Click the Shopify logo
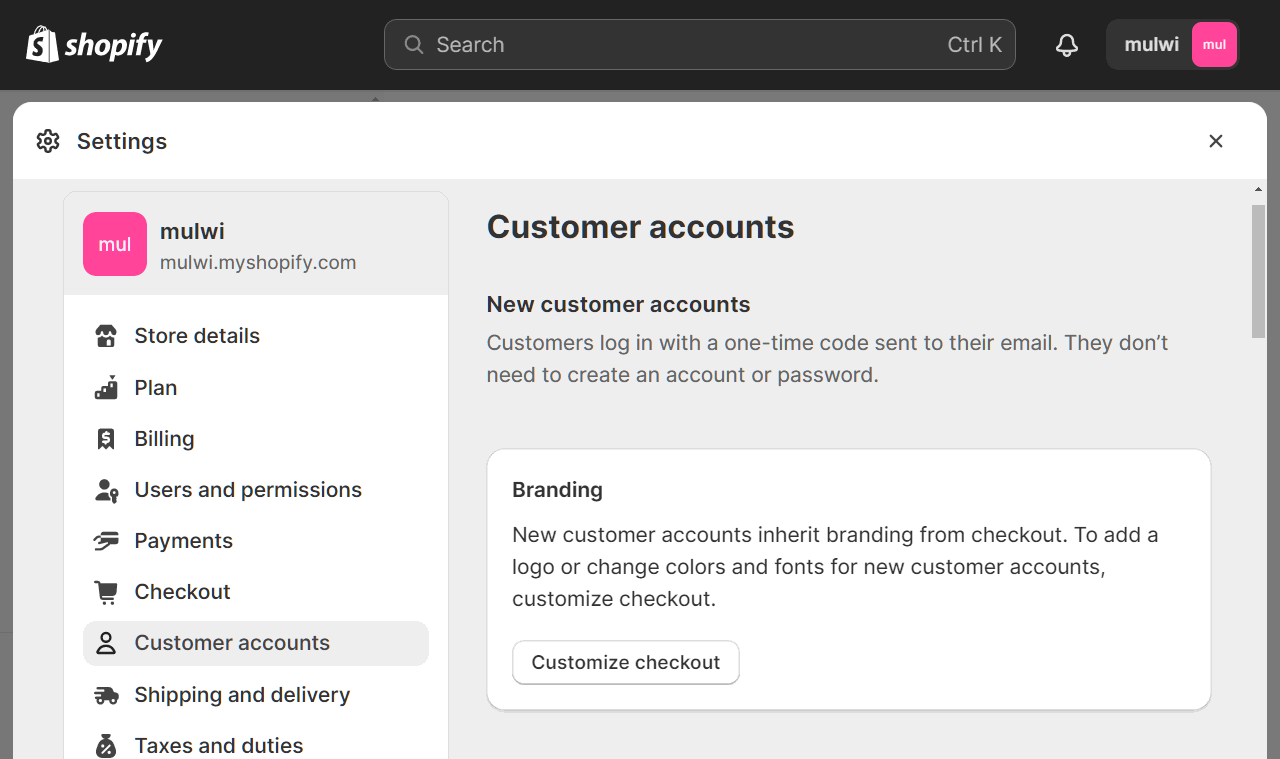The width and height of the screenshot is (1280, 759). tap(94, 45)
